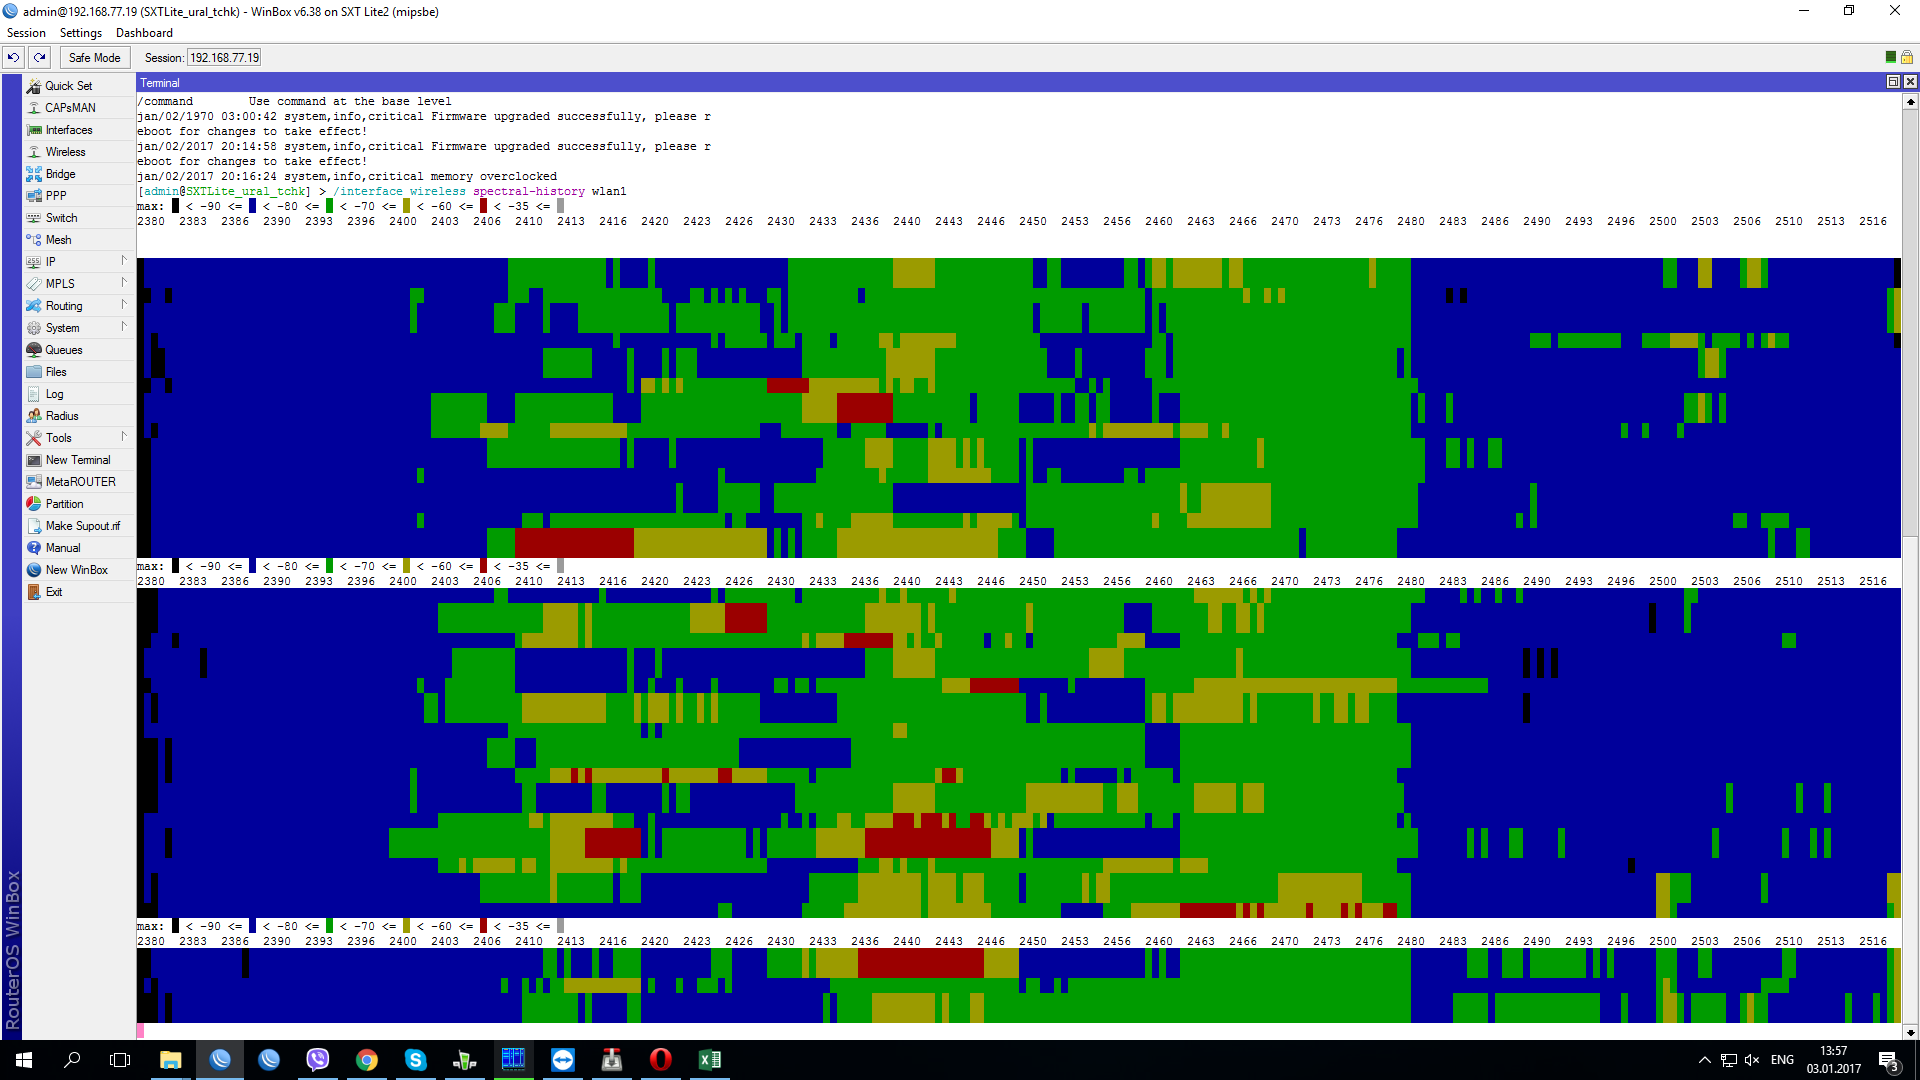Image resolution: width=1920 pixels, height=1080 pixels.
Task: Click the Undo arrow icon
Action: click(14, 57)
